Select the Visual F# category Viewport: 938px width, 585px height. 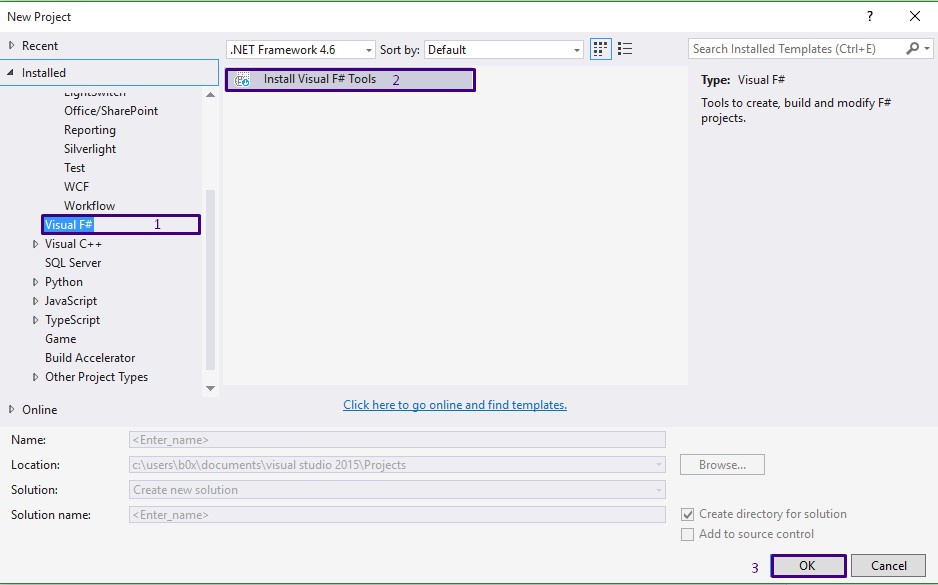tap(70, 224)
